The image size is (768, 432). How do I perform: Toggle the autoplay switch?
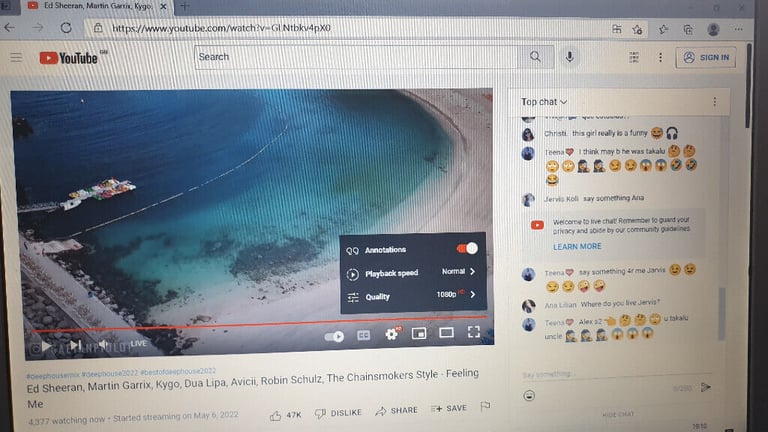tap(334, 336)
